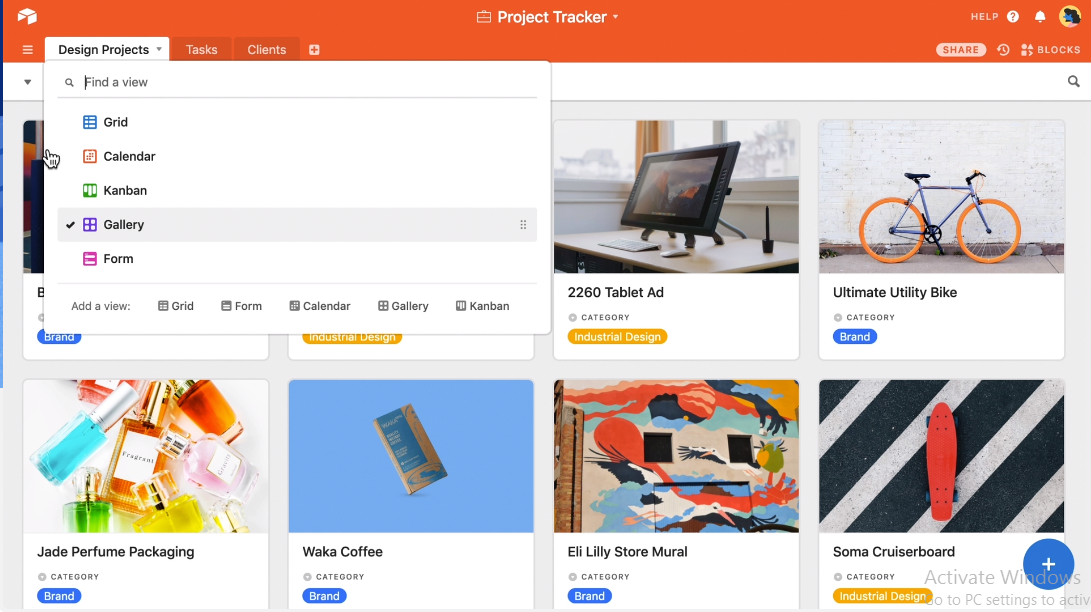Click Brand tag on Waka Coffee
The height and width of the screenshot is (612, 1091).
point(324,596)
